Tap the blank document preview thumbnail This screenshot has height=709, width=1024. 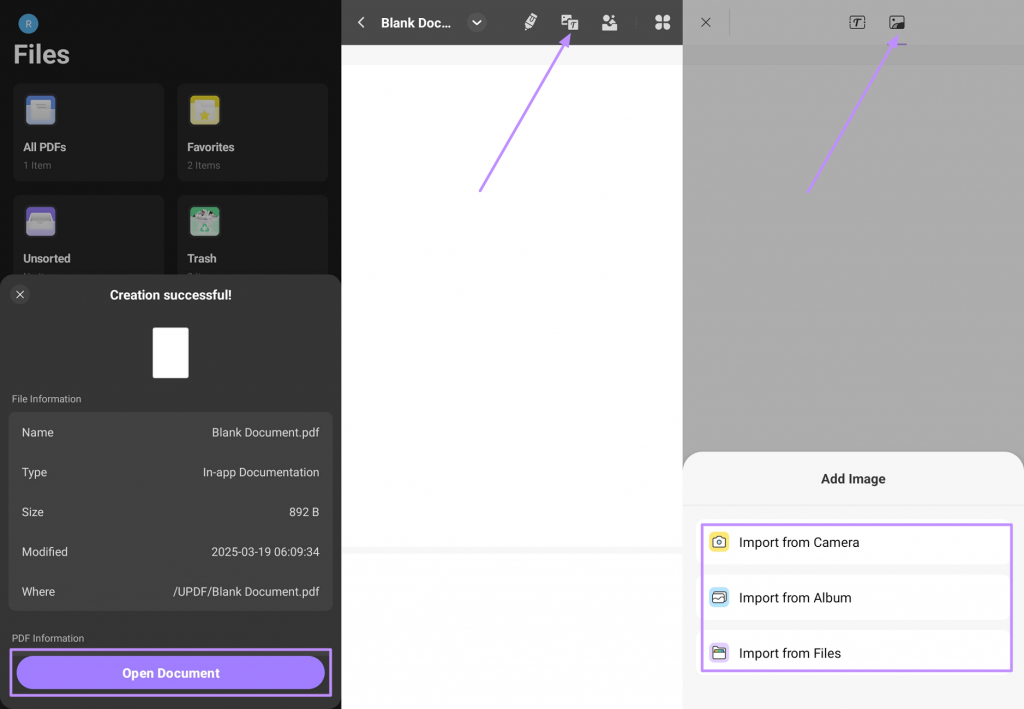point(170,352)
